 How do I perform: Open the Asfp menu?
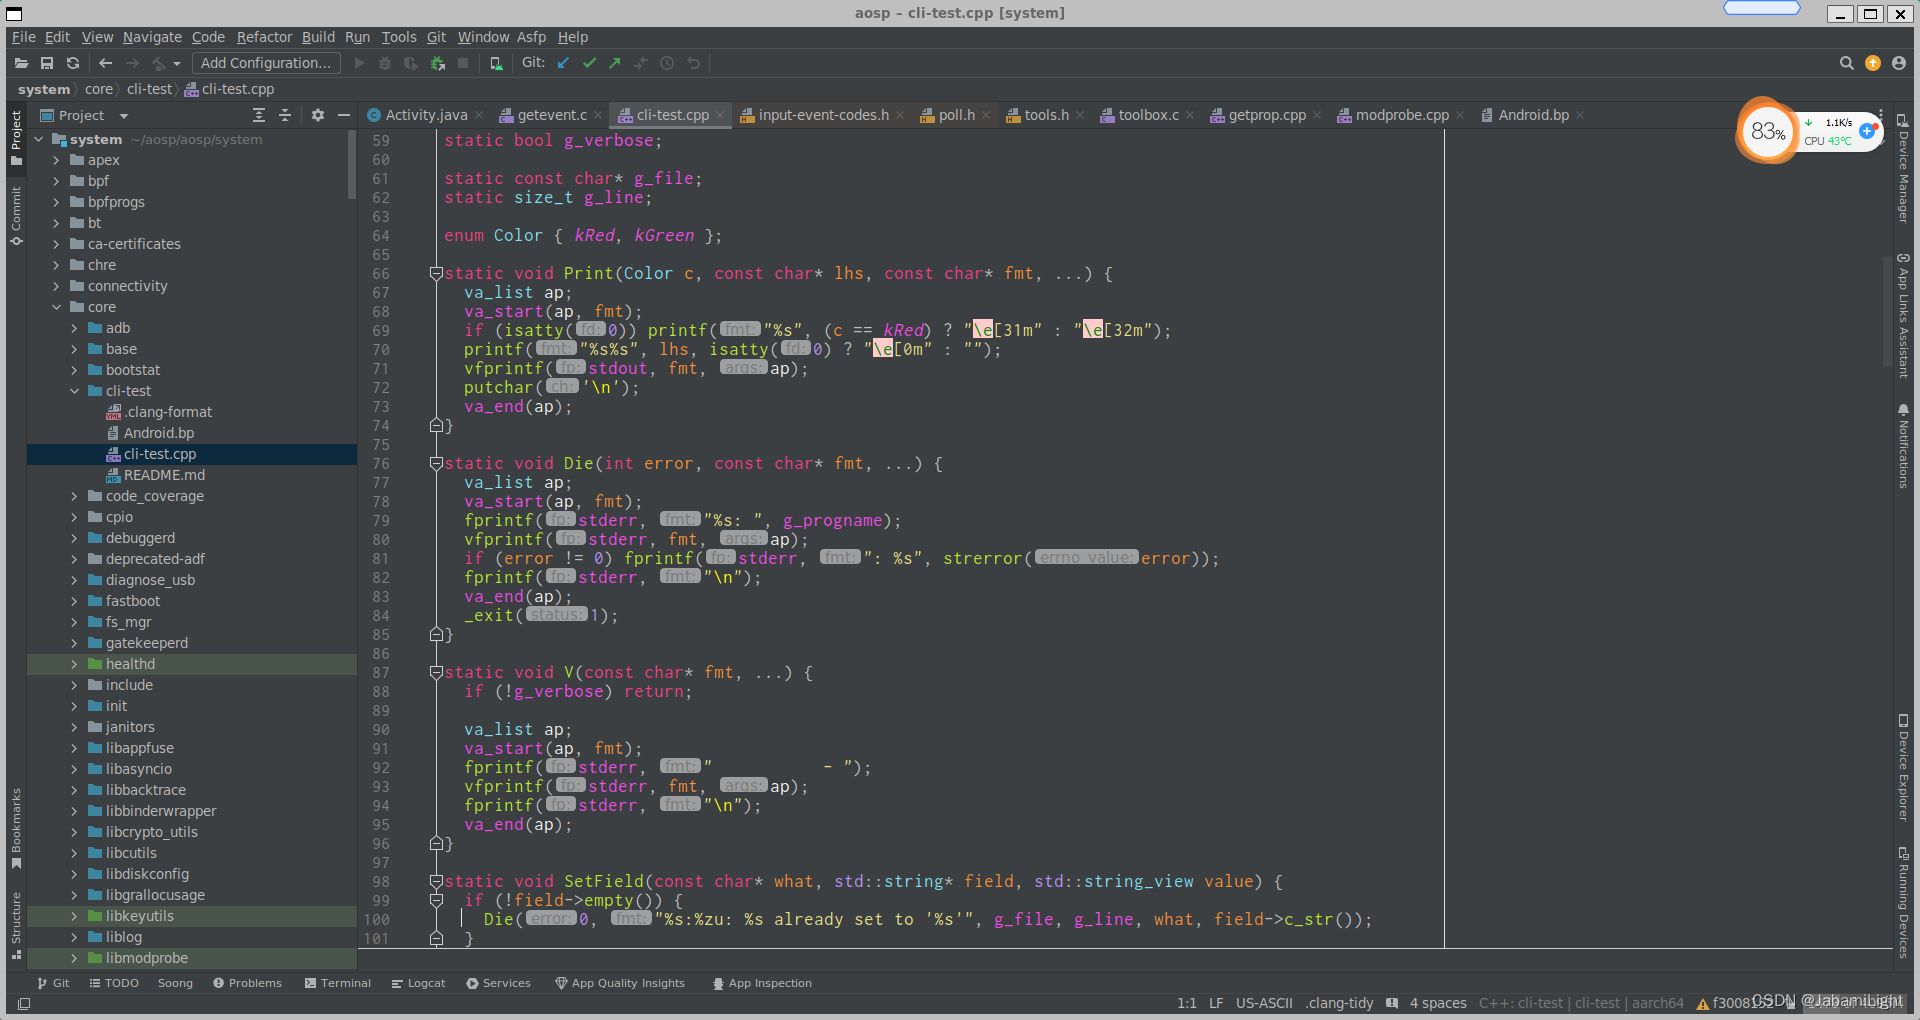(x=531, y=37)
